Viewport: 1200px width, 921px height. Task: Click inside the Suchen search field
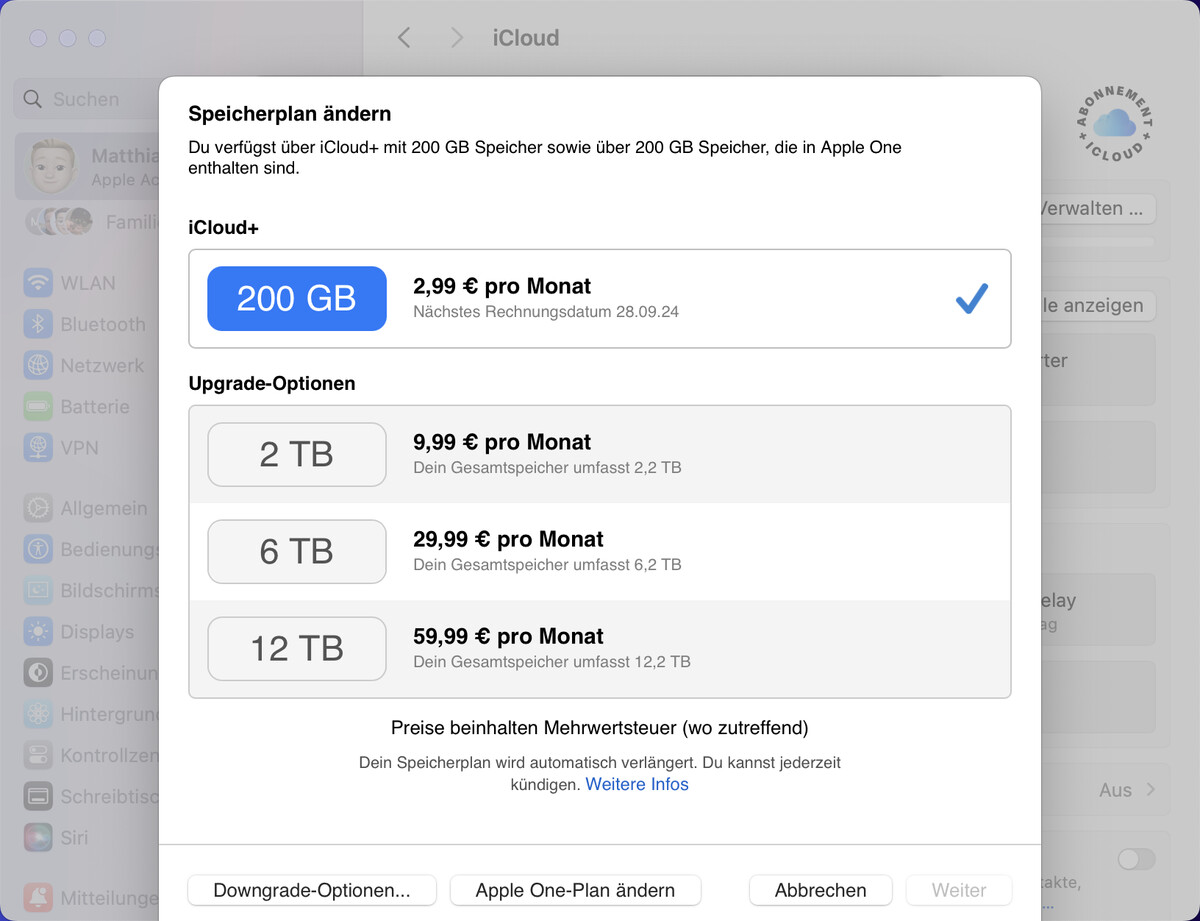click(90, 99)
